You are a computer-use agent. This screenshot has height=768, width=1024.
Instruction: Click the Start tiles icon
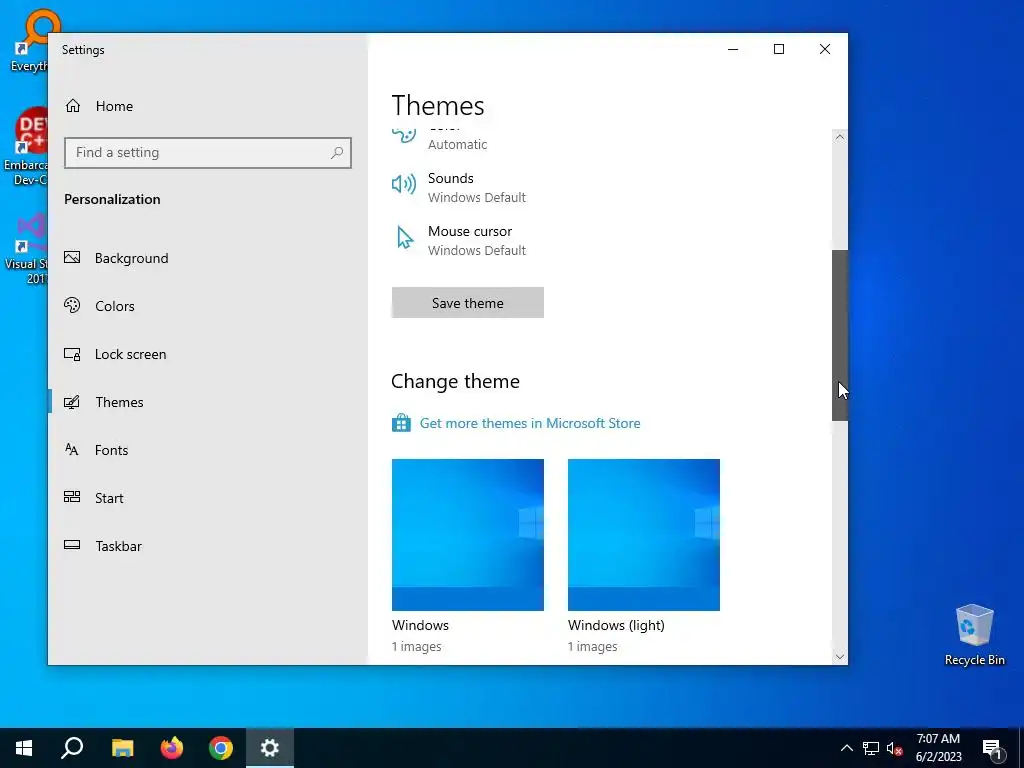[x=72, y=497]
